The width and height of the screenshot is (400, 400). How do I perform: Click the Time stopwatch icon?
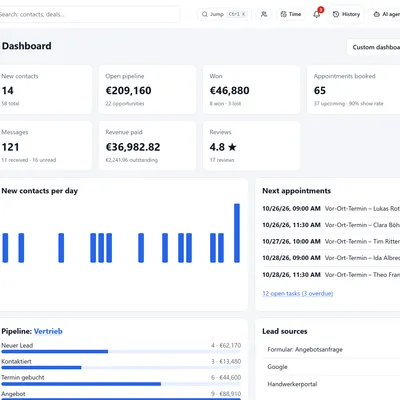(283, 14)
